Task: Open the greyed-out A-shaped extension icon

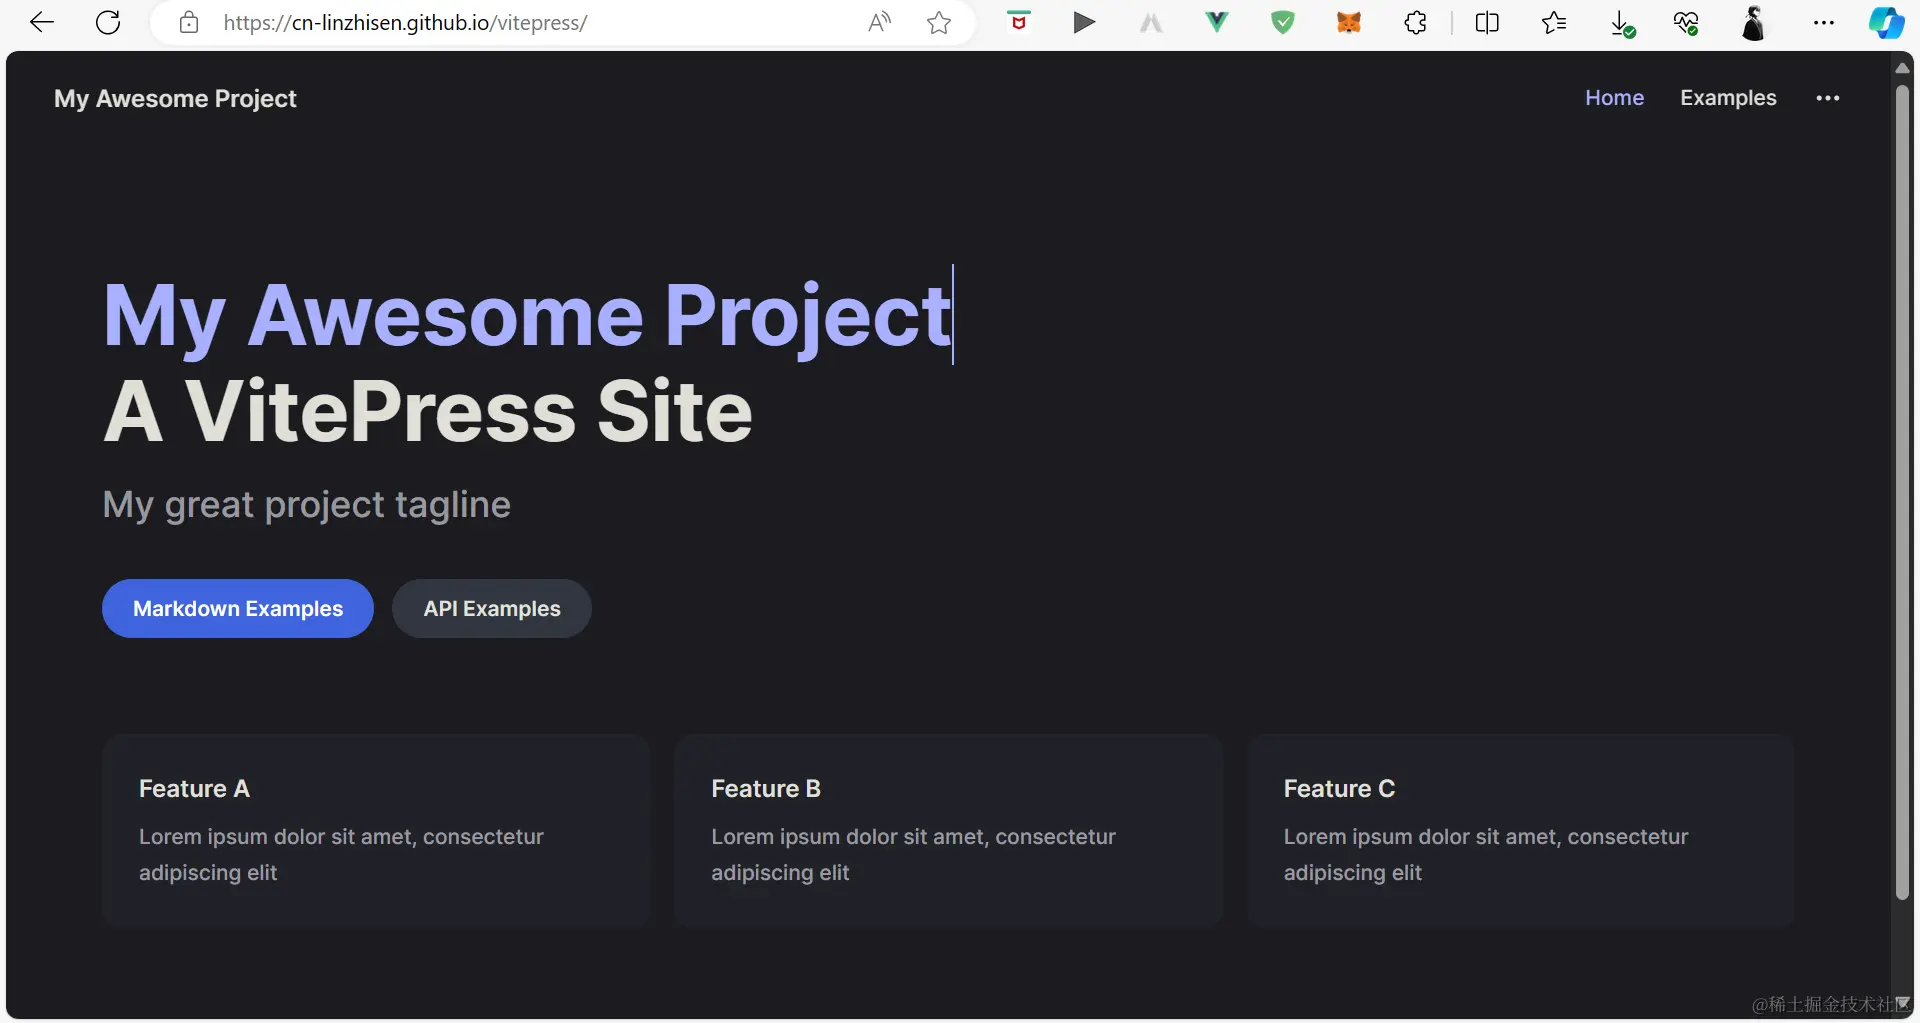Action: (x=1151, y=22)
